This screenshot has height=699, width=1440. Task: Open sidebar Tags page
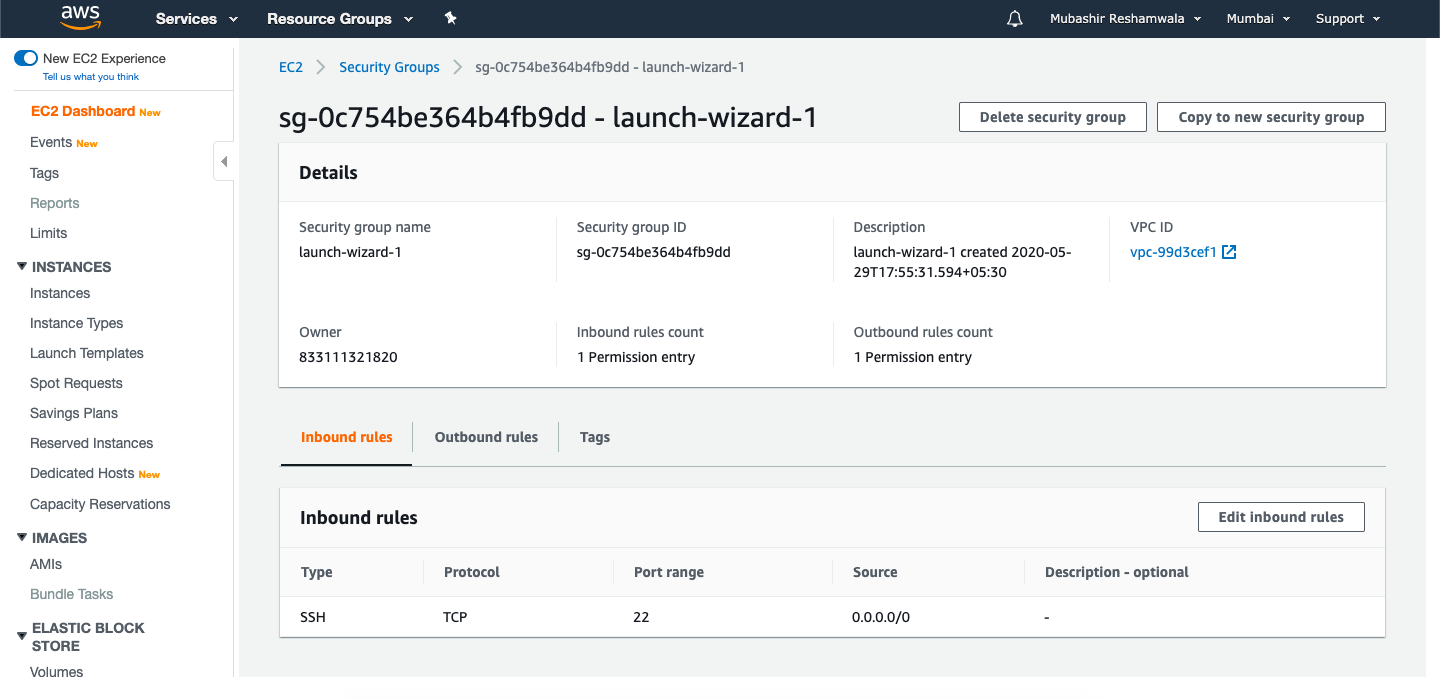coord(45,173)
